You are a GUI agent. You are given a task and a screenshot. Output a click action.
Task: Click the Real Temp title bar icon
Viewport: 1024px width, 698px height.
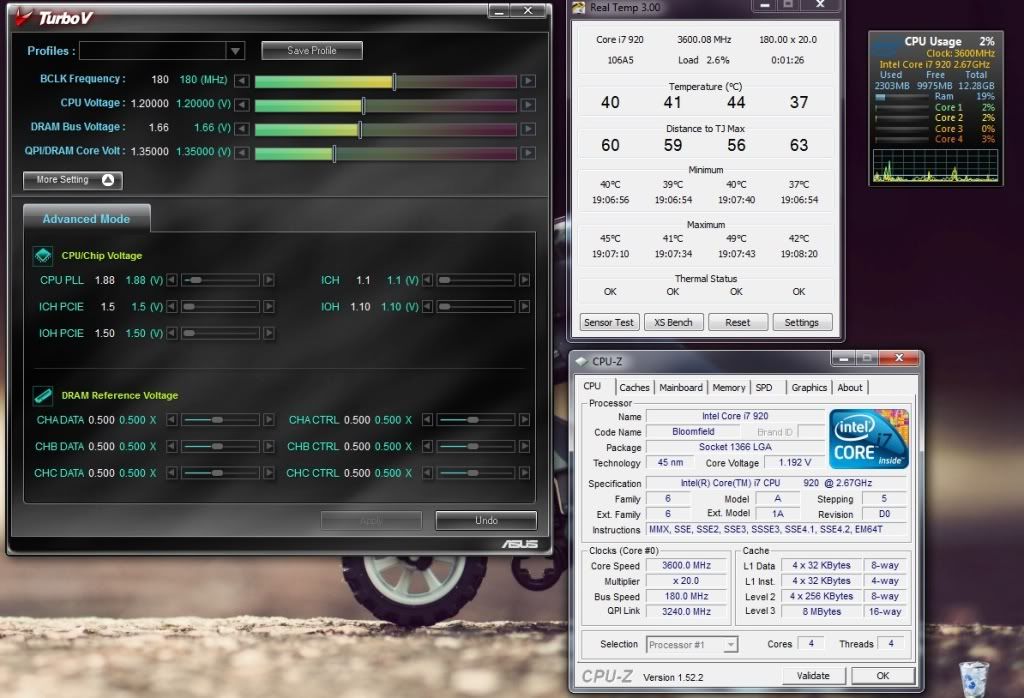pos(579,7)
